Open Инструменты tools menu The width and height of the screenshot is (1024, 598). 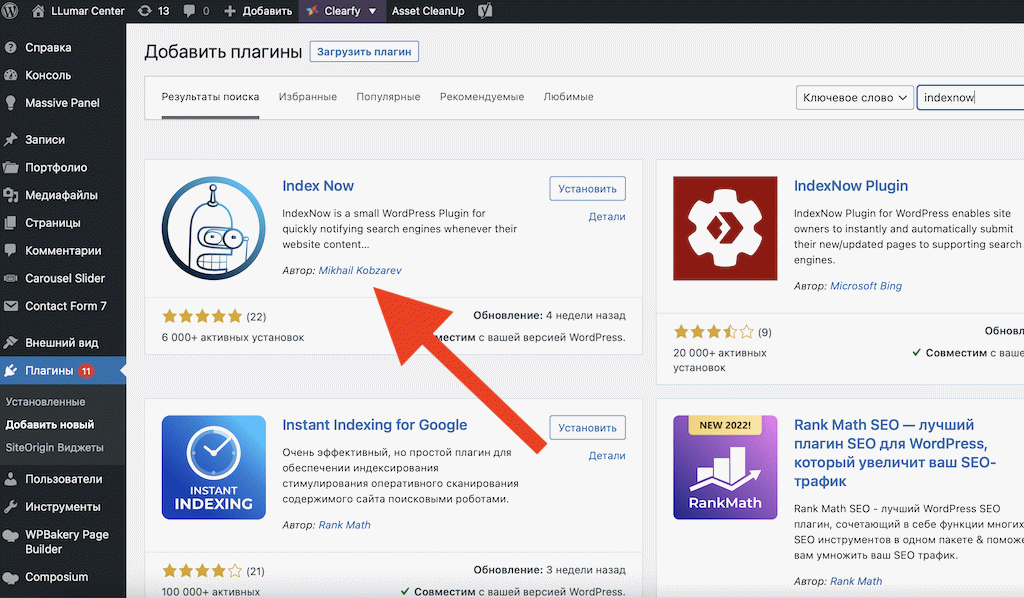pyautogui.click(x=63, y=507)
